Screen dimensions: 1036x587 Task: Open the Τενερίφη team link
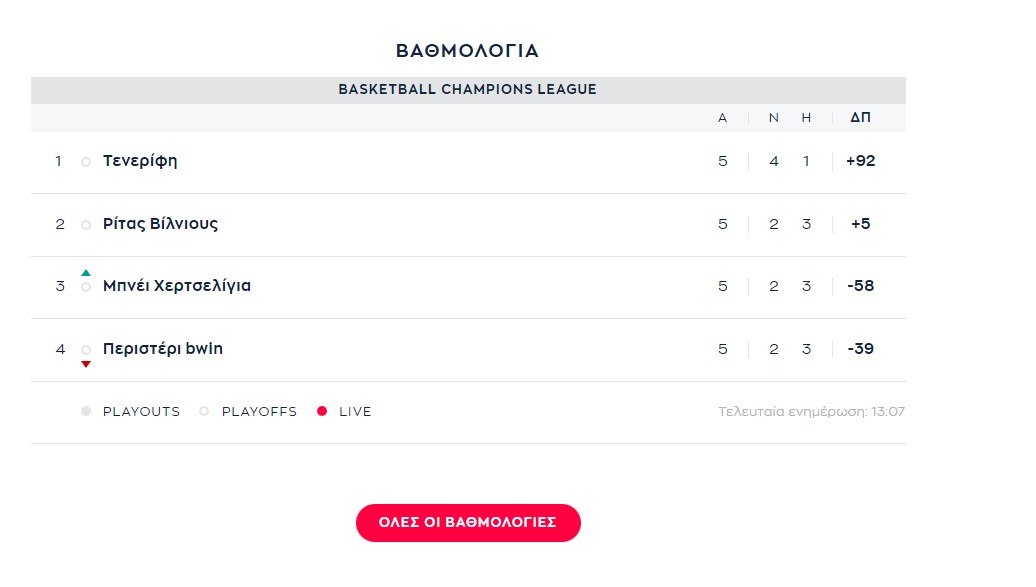pyautogui.click(x=140, y=161)
